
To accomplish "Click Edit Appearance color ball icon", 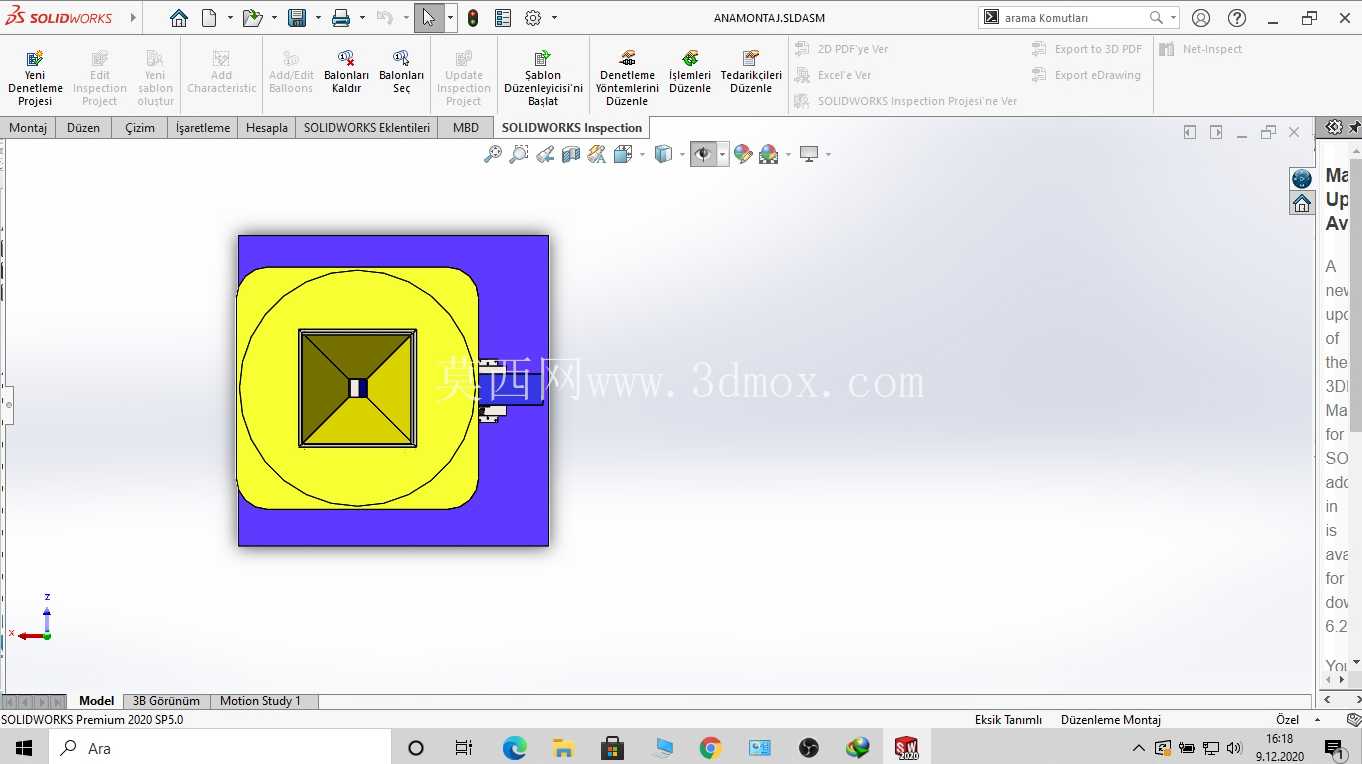I will tap(742, 154).
